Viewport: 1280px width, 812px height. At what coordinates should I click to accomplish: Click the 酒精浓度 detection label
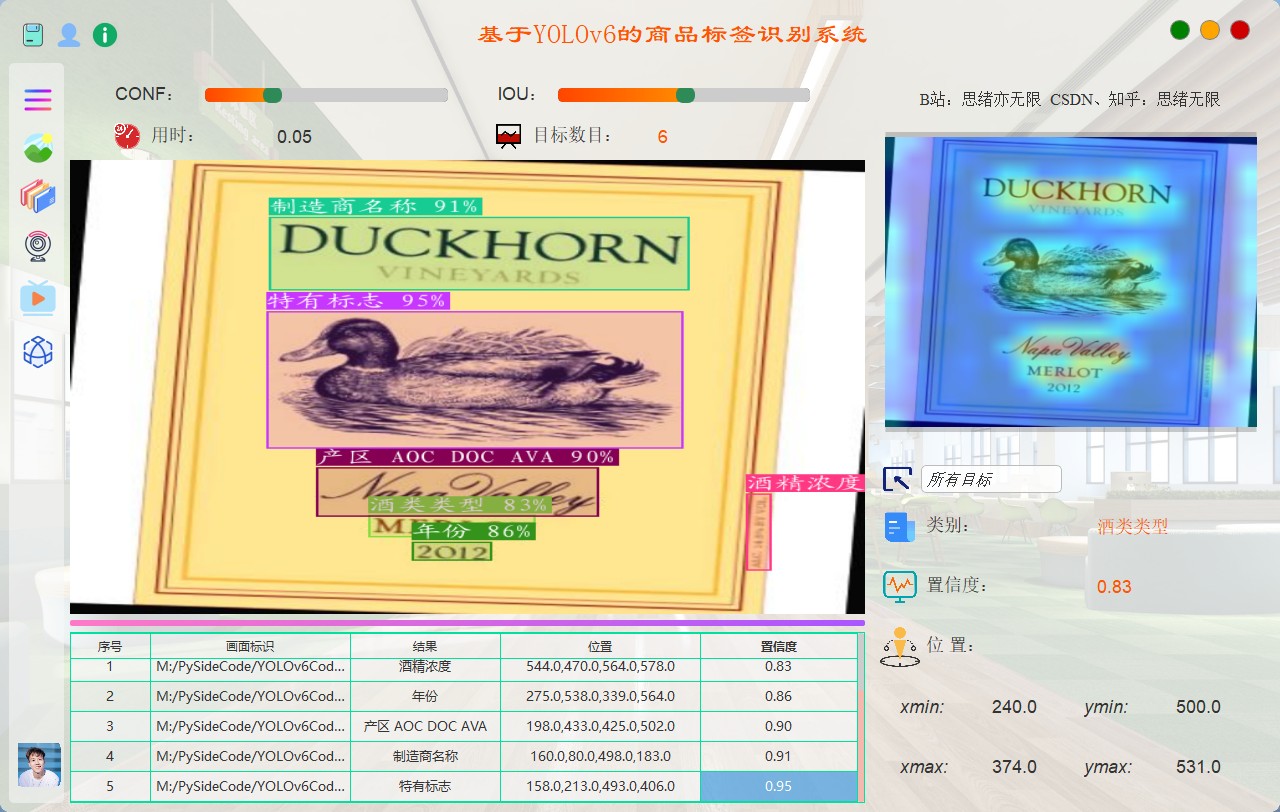[x=804, y=483]
